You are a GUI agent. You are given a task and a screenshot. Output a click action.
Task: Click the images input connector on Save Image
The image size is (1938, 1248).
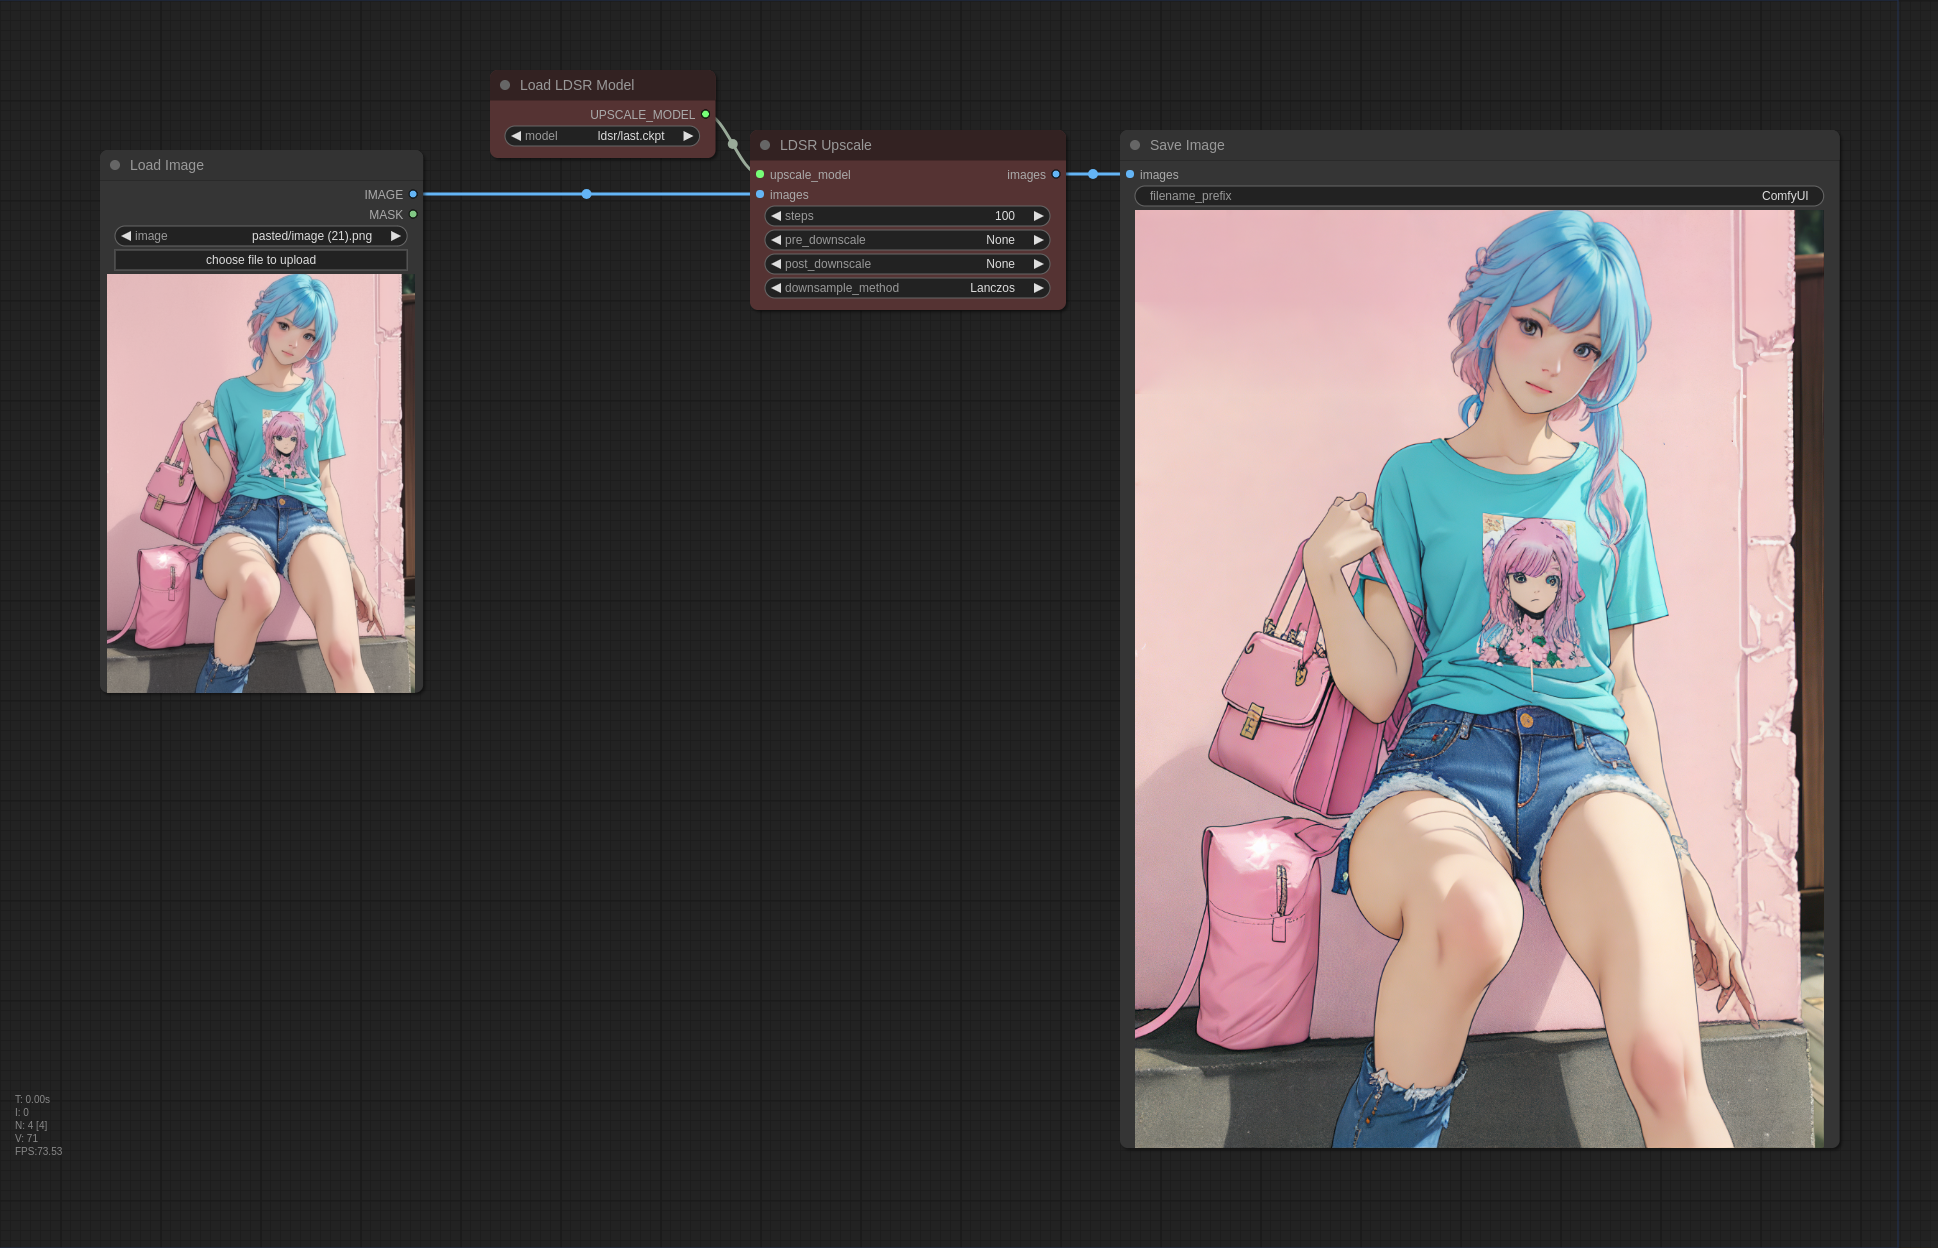click(x=1130, y=174)
